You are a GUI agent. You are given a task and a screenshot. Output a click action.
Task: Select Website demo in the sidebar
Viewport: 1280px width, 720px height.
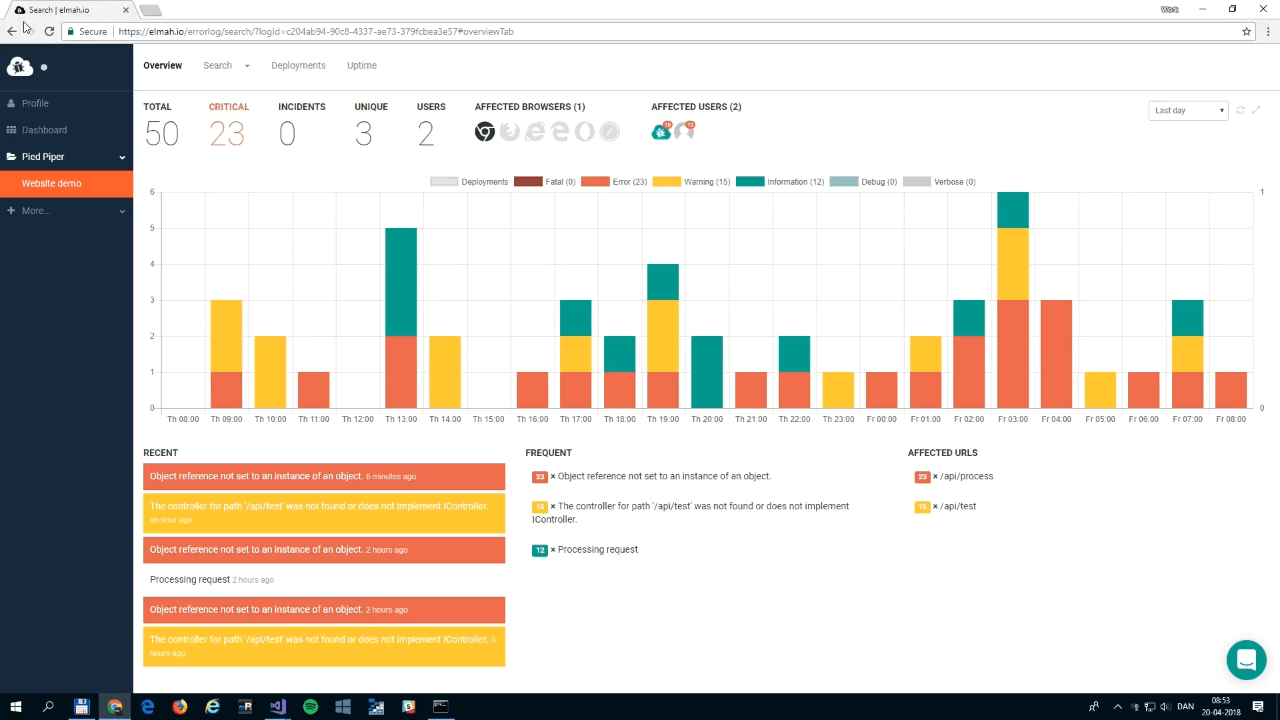pos(51,183)
